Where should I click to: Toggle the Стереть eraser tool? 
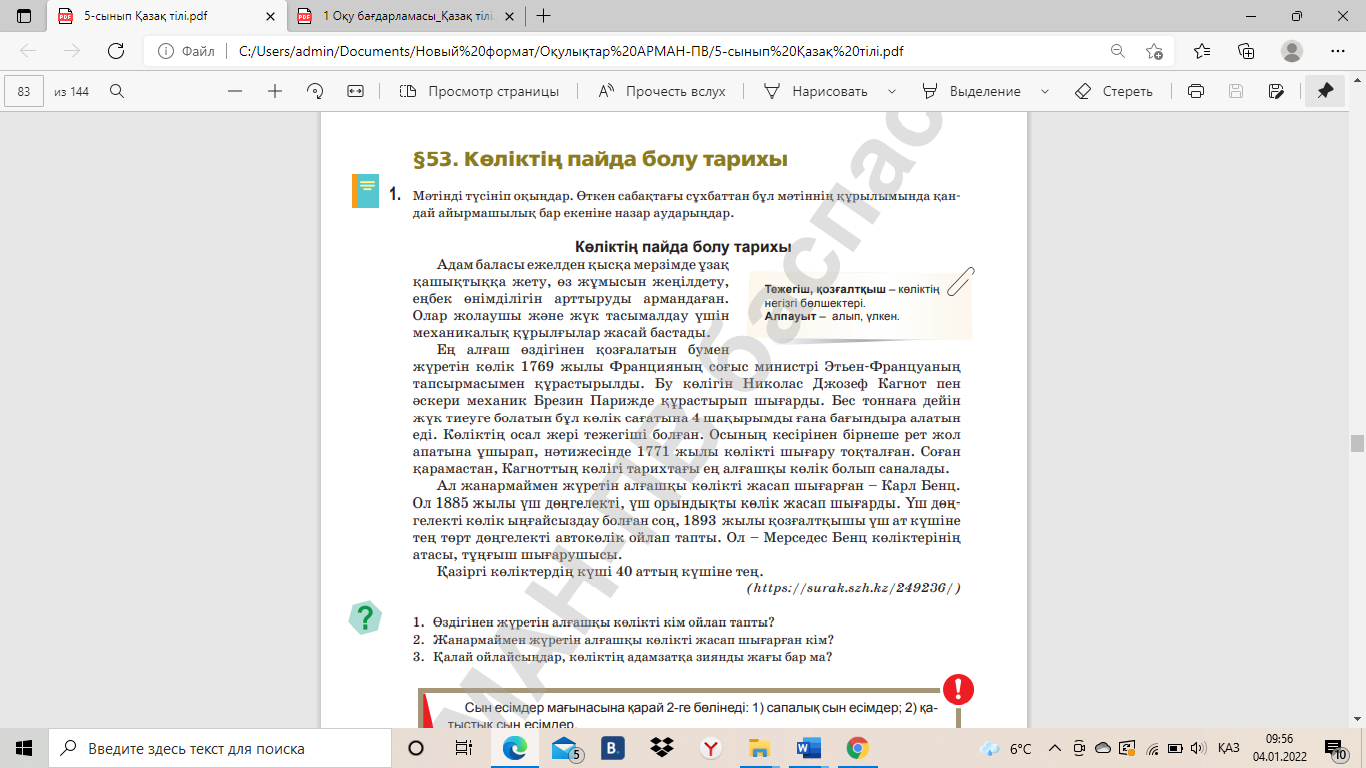[1113, 91]
